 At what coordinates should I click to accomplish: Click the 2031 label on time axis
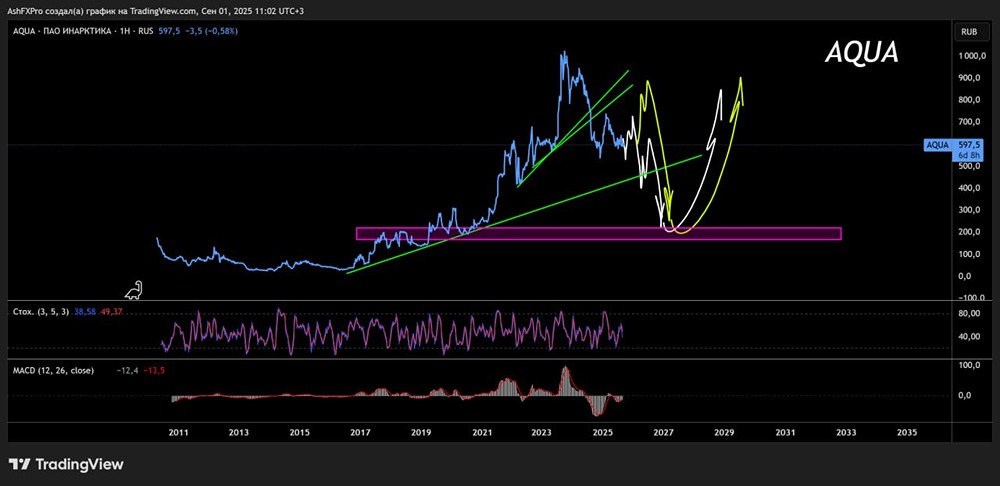pyautogui.click(x=785, y=432)
